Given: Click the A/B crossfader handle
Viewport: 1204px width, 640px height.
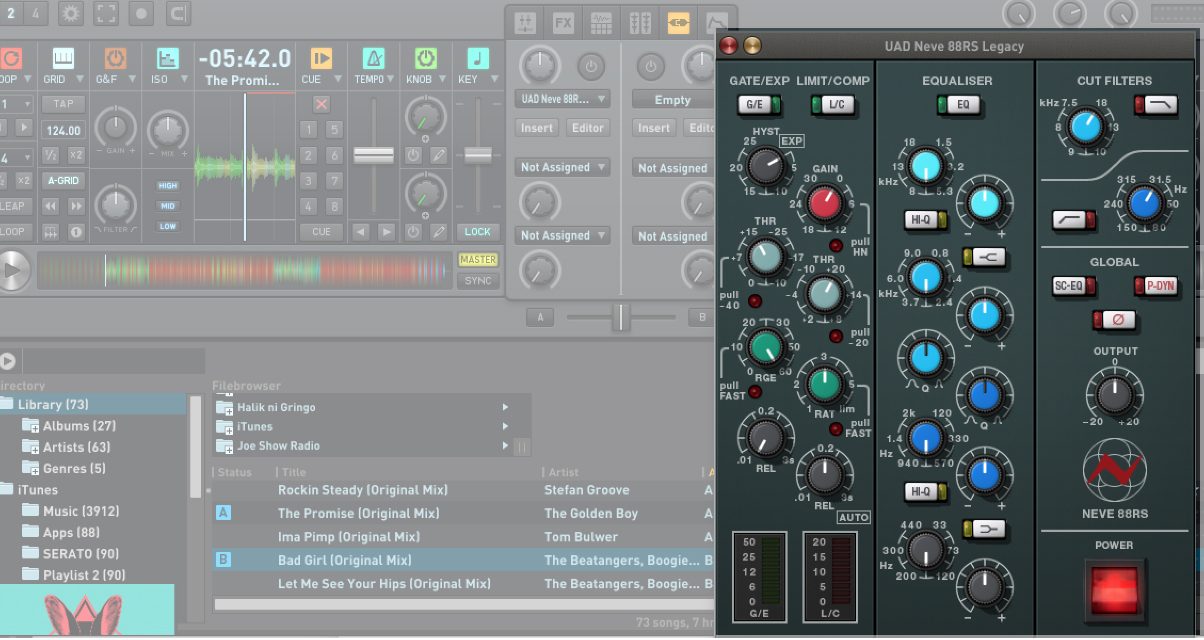Looking at the screenshot, I should coord(621,318).
